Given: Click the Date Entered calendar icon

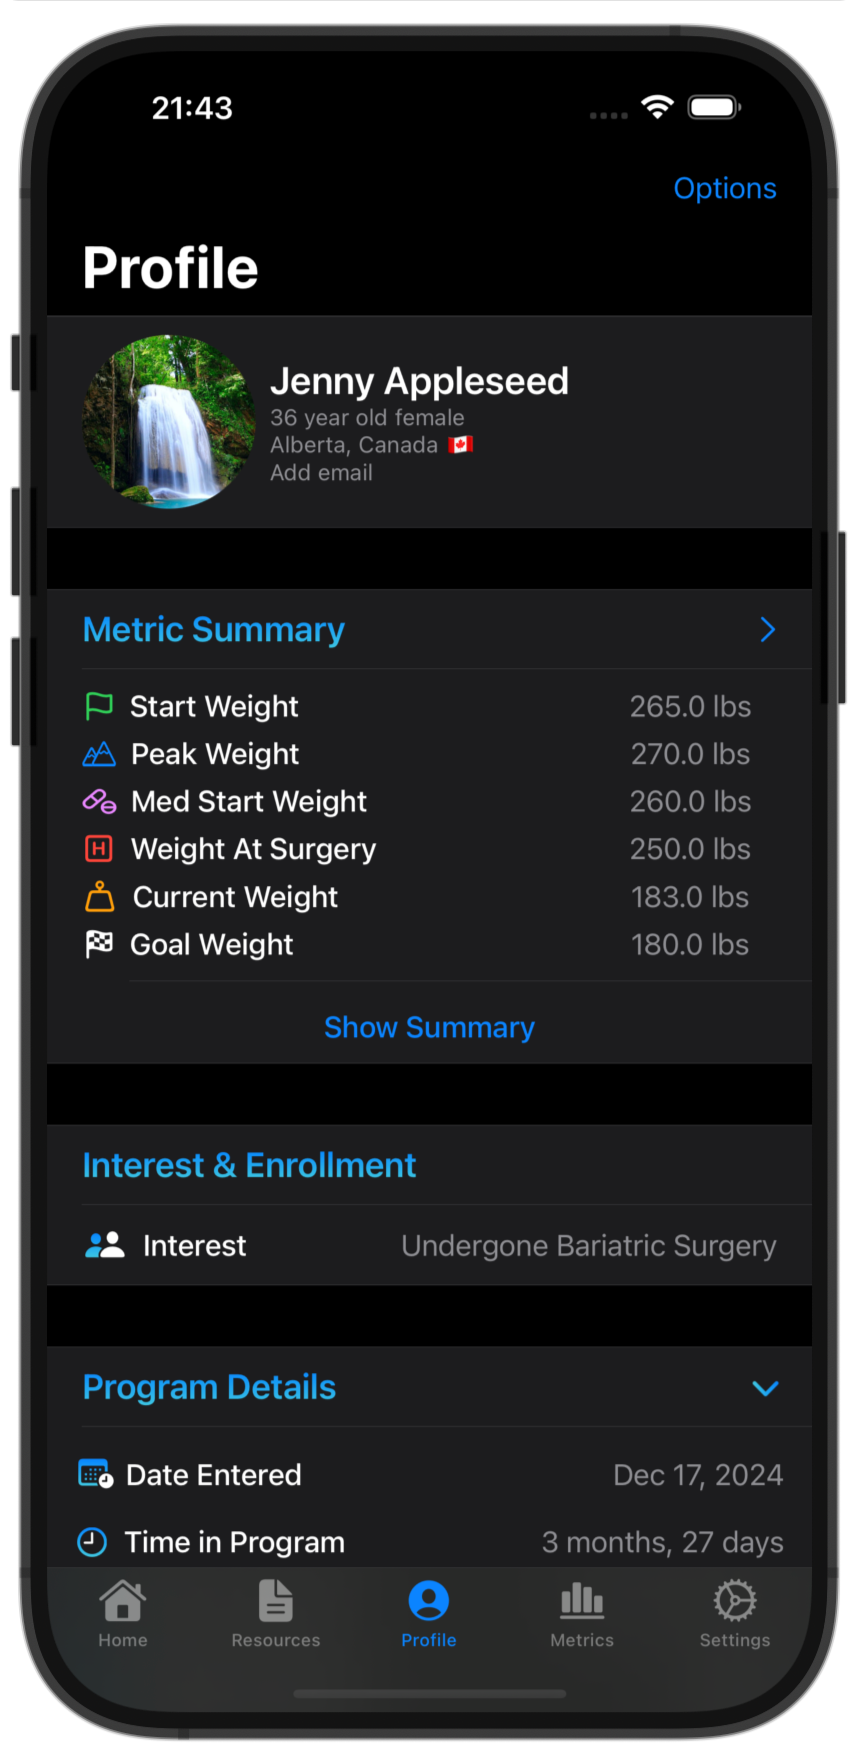Looking at the screenshot, I should click(x=96, y=1474).
